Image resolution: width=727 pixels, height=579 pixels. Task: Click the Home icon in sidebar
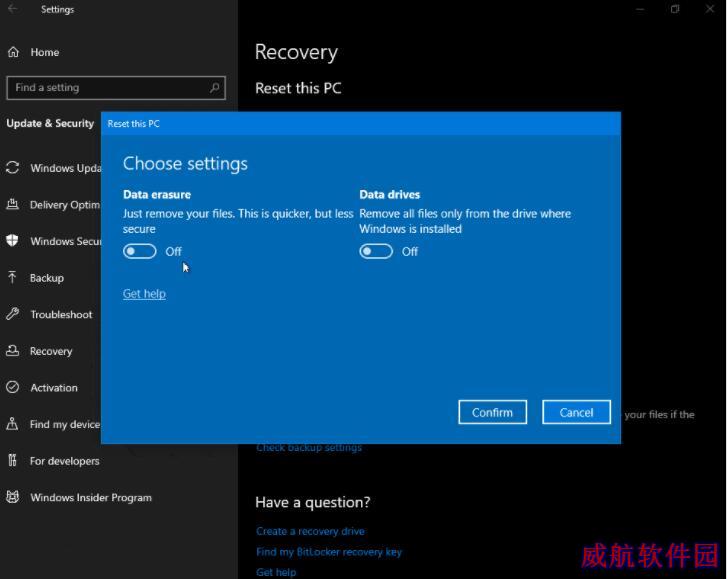[x=14, y=52]
